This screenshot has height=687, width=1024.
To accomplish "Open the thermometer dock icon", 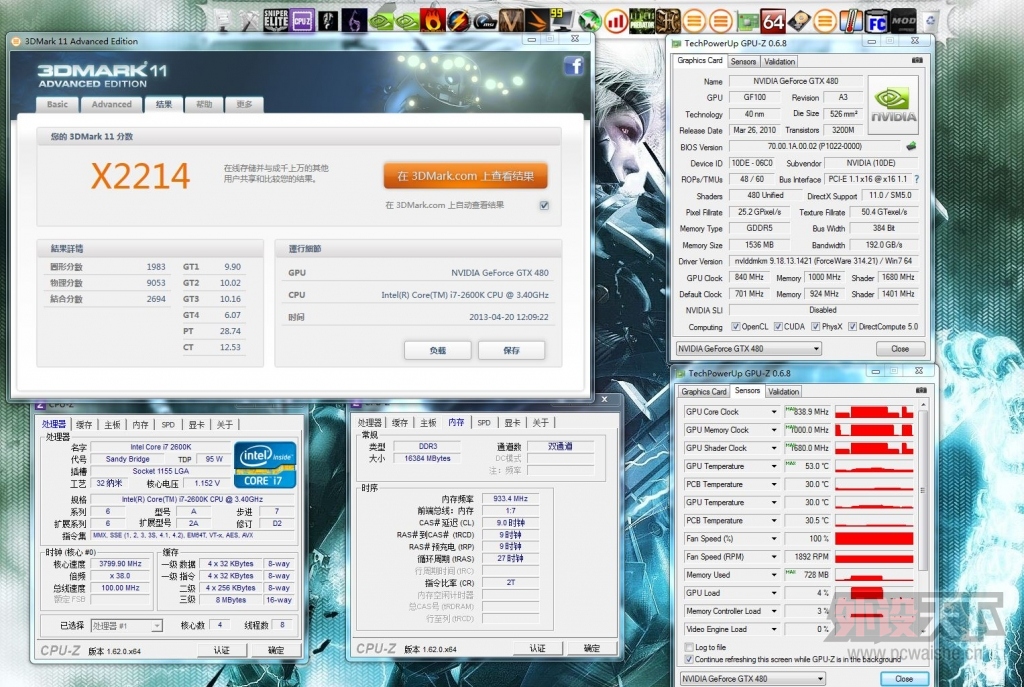I will [x=851, y=22].
